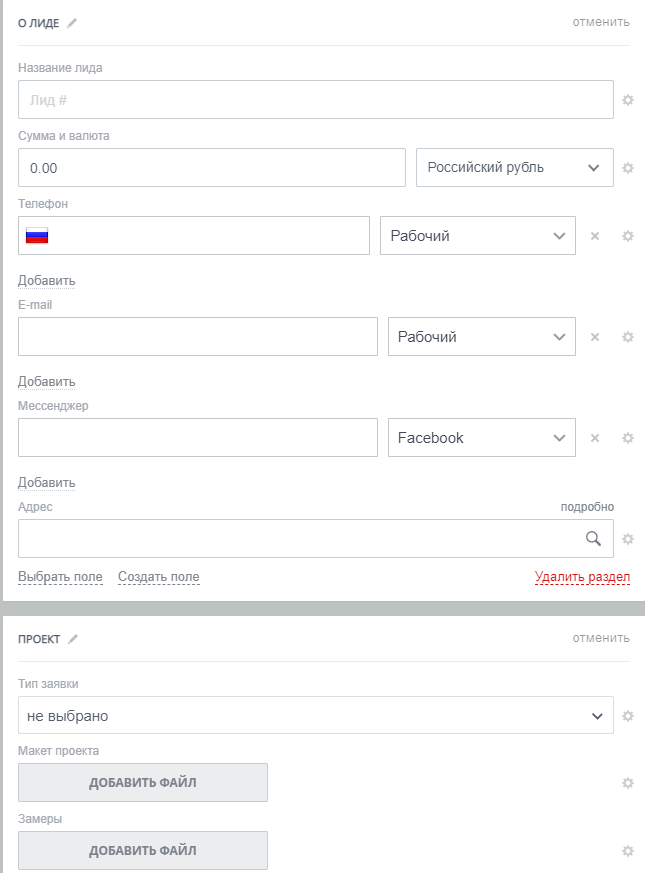Click the Создать поле link
This screenshot has height=873, width=645.
coord(159,577)
